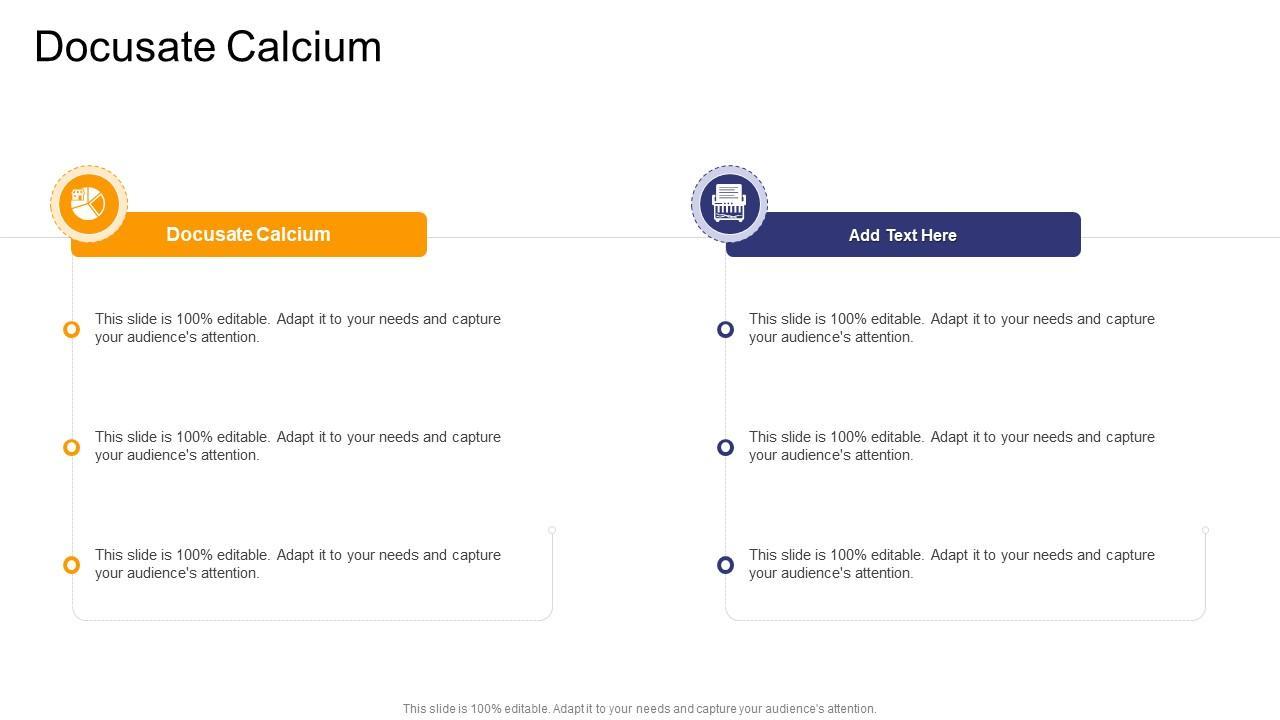
Task: Click the footer caption text at slide bottom
Action: (640, 709)
